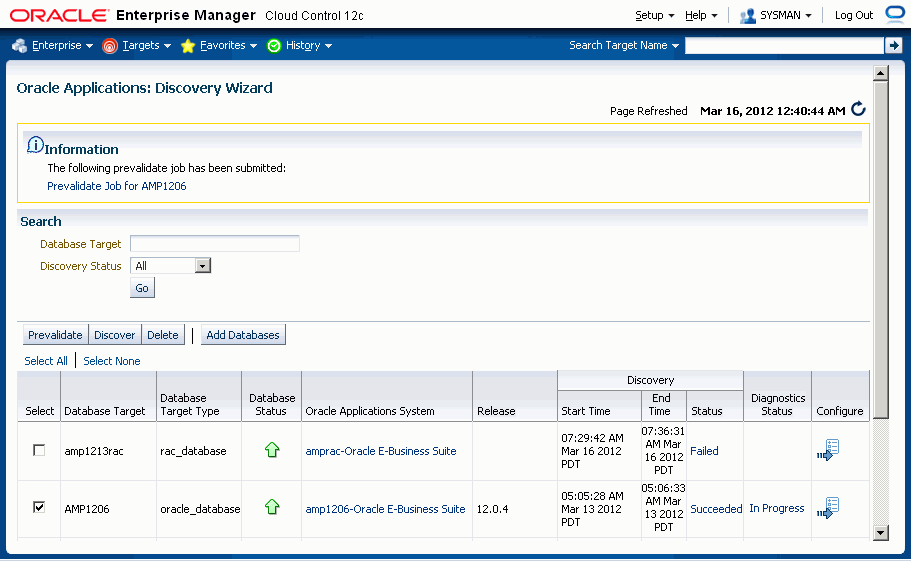Click the Succeeded discovery status link
The height and width of the screenshot is (561, 911).
pyautogui.click(x=716, y=509)
